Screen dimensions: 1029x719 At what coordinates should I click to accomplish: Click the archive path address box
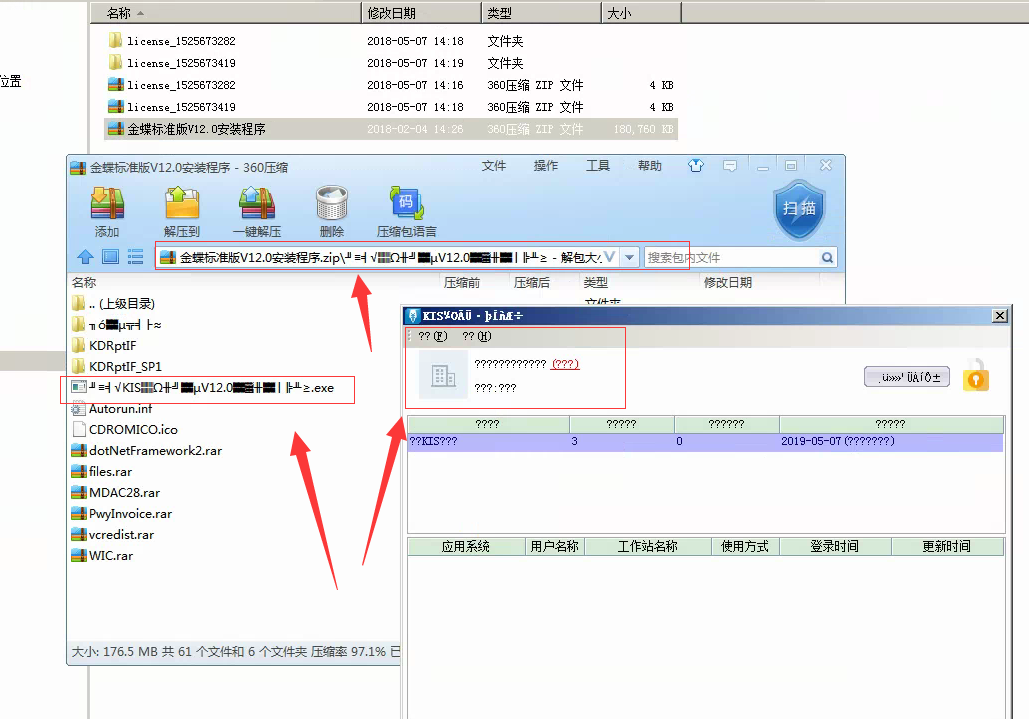pos(388,258)
